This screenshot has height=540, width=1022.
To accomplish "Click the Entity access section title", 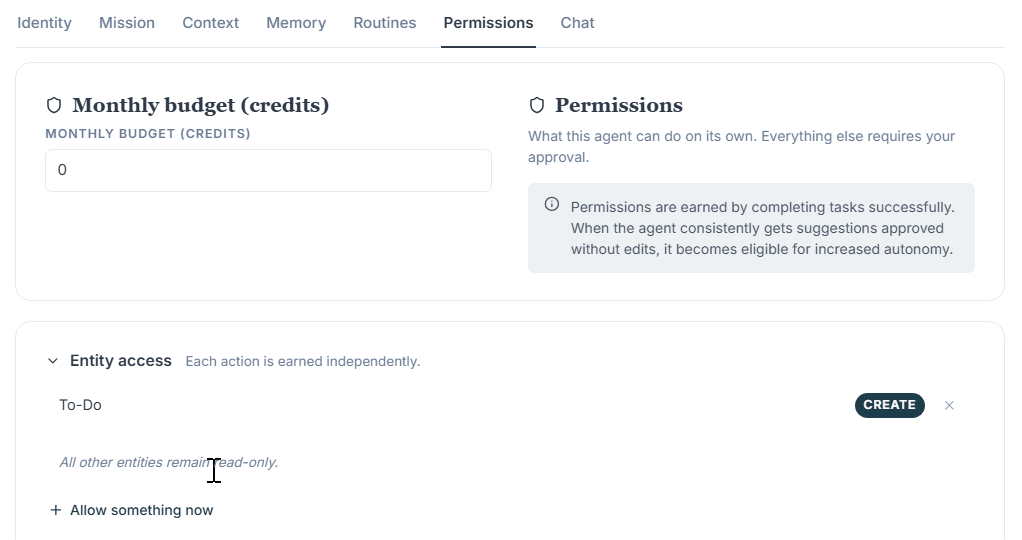I will coord(121,361).
